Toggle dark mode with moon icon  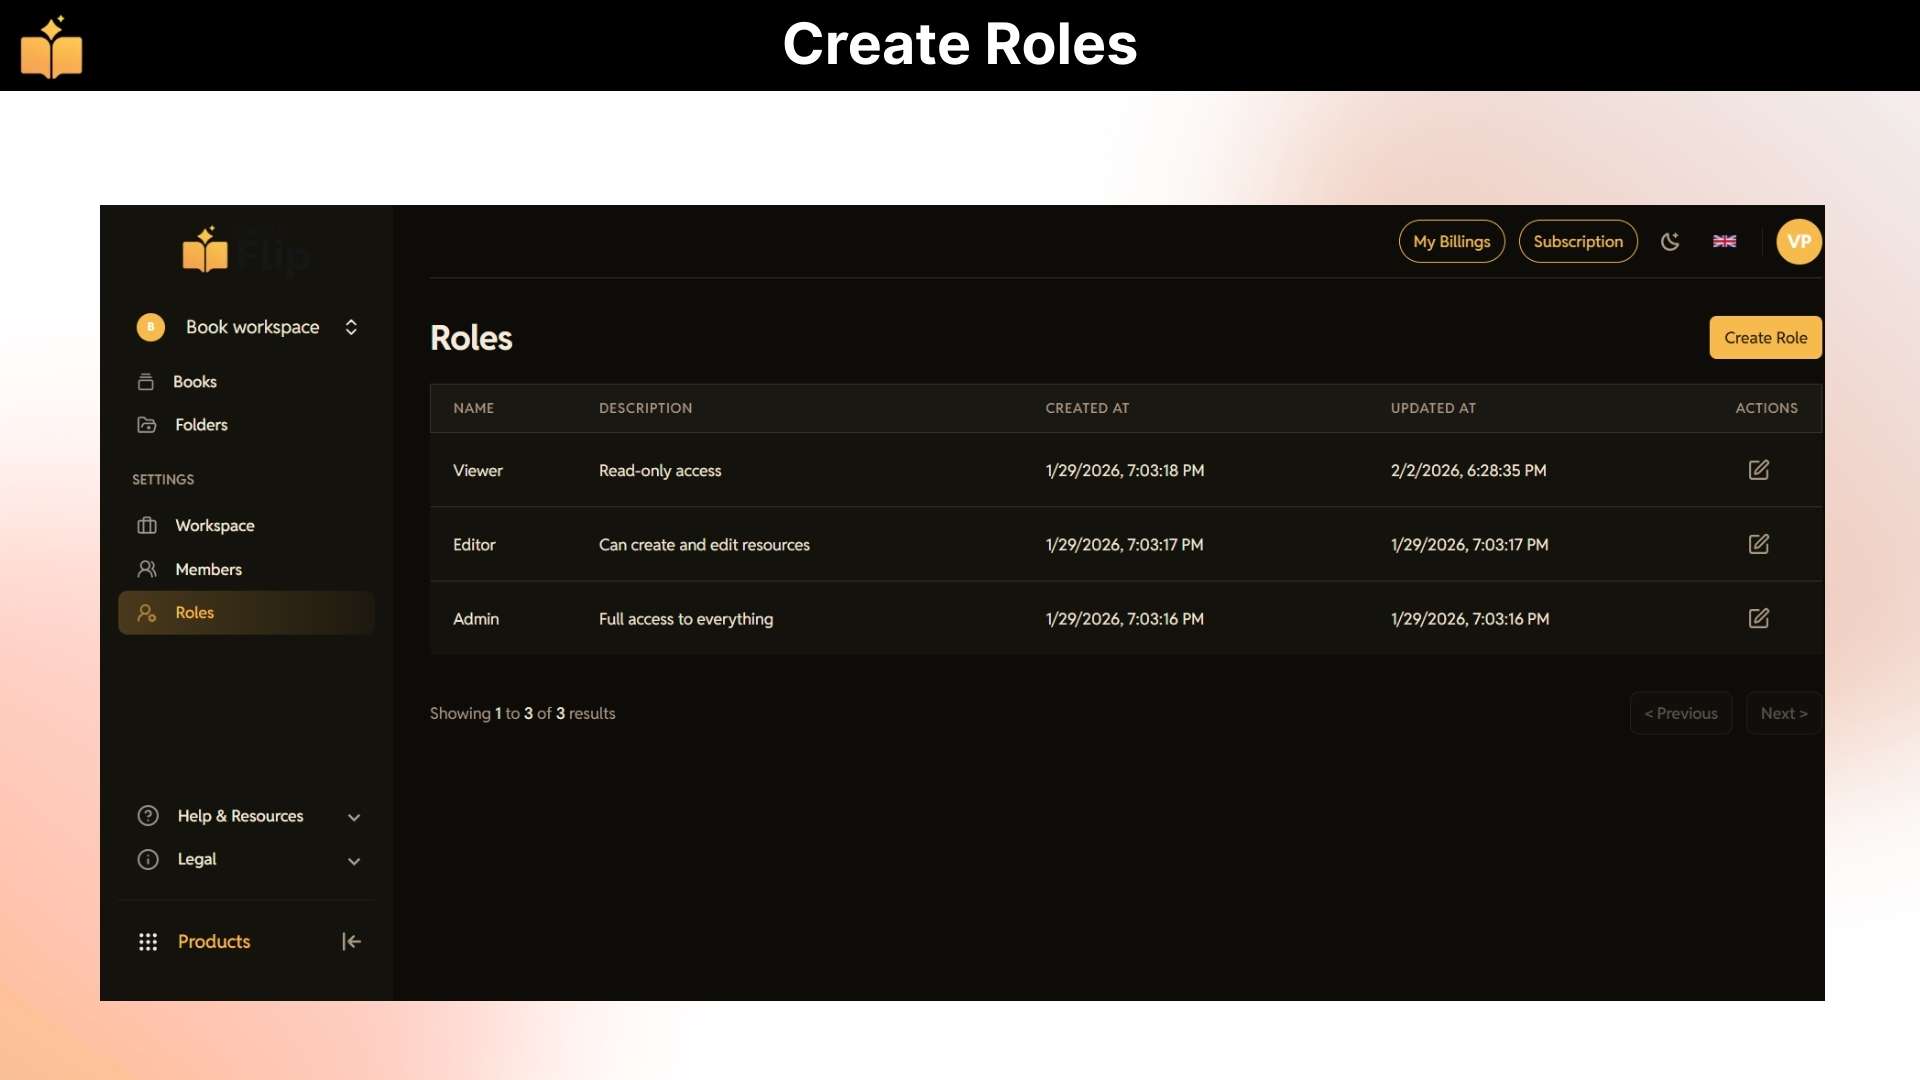click(1670, 242)
